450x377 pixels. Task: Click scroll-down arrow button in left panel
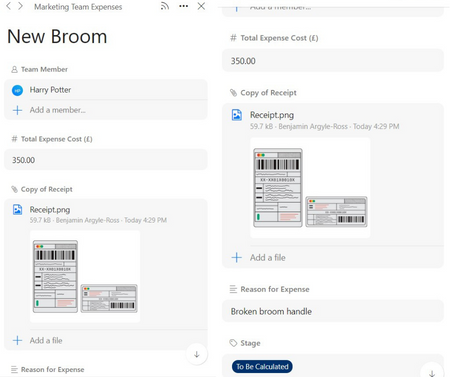197,354
